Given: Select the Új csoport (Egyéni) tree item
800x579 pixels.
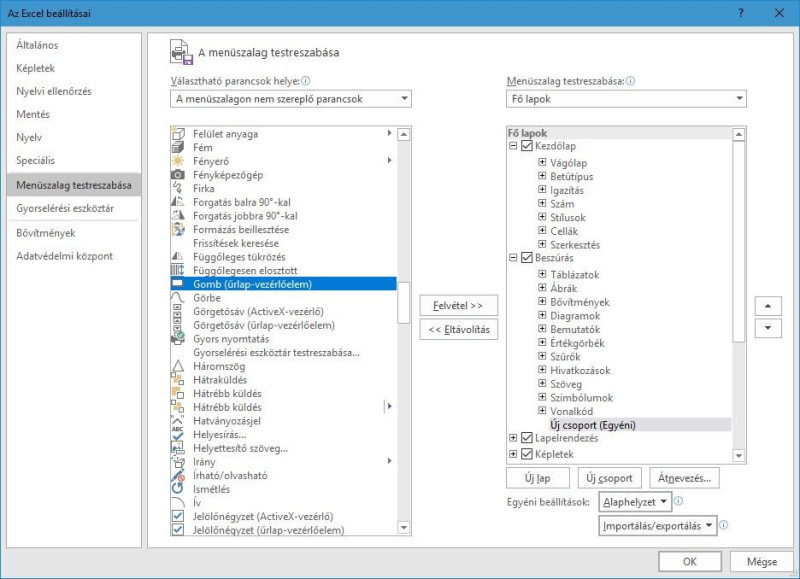Looking at the screenshot, I should pos(593,425).
